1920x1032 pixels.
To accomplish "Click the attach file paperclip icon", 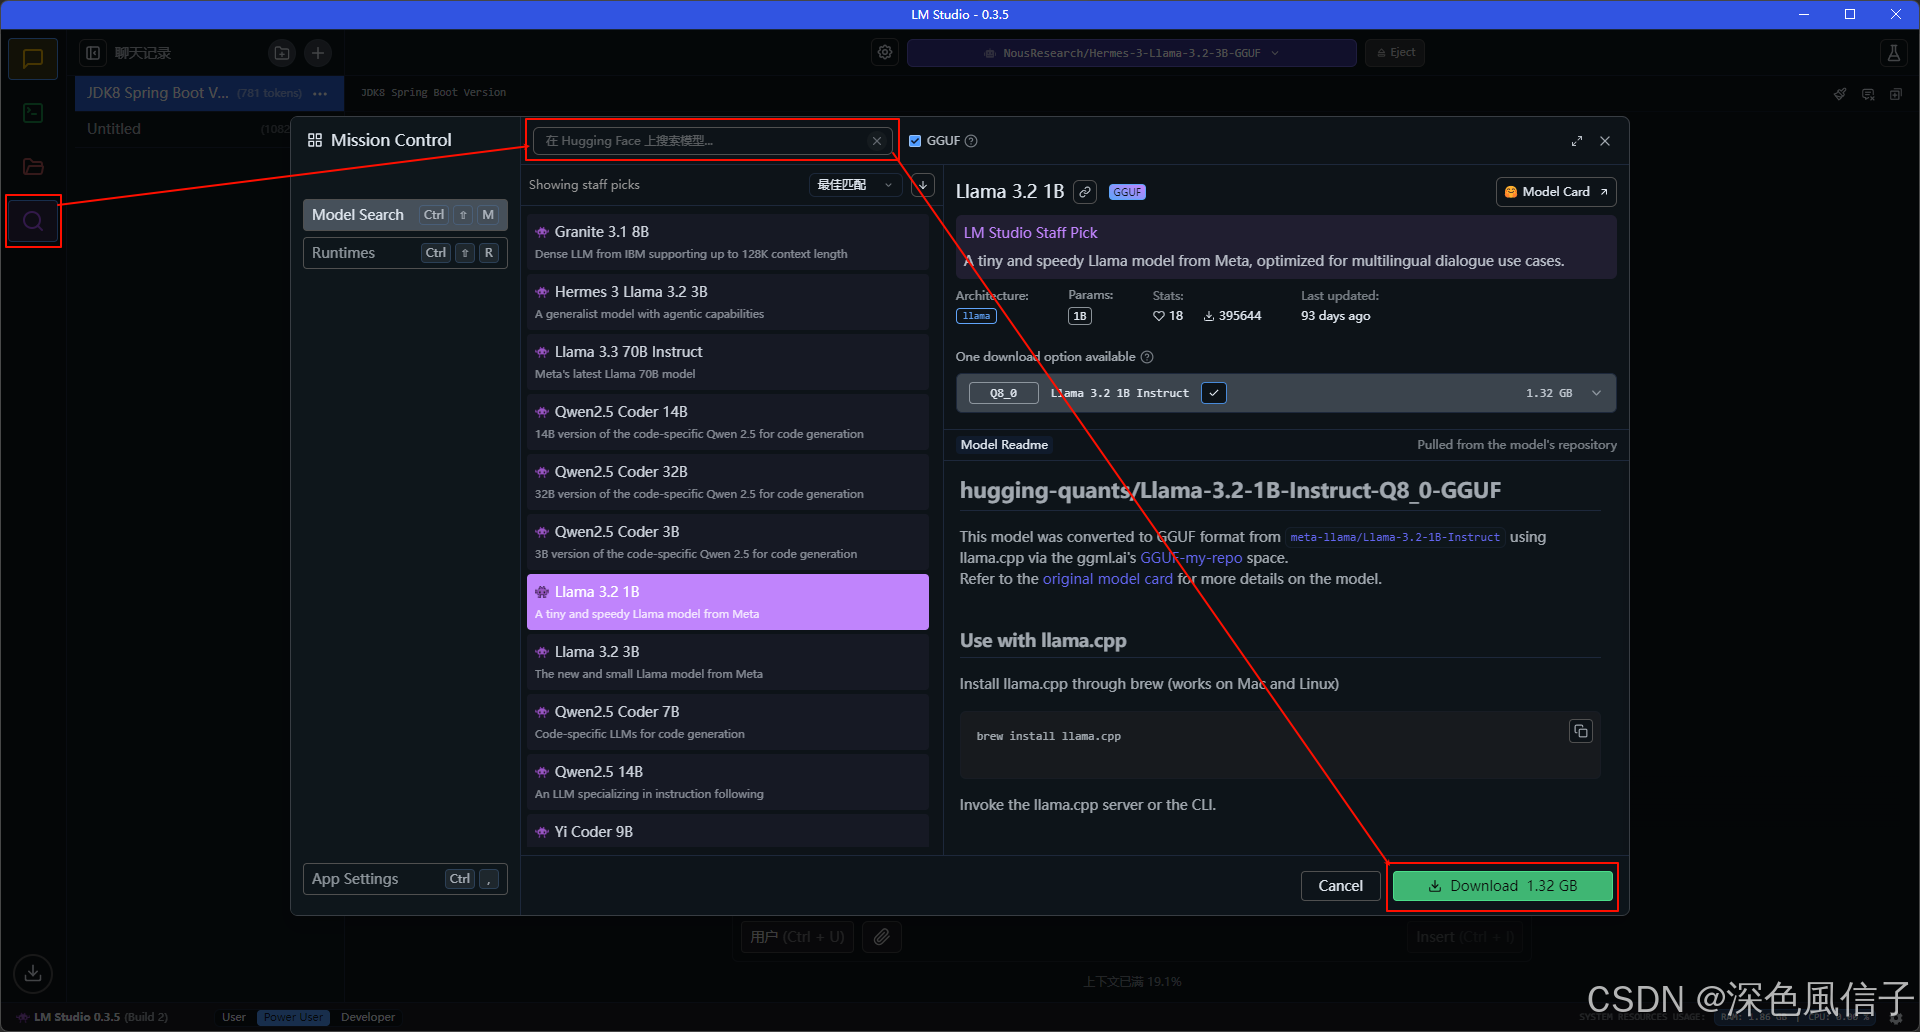I will [881, 937].
